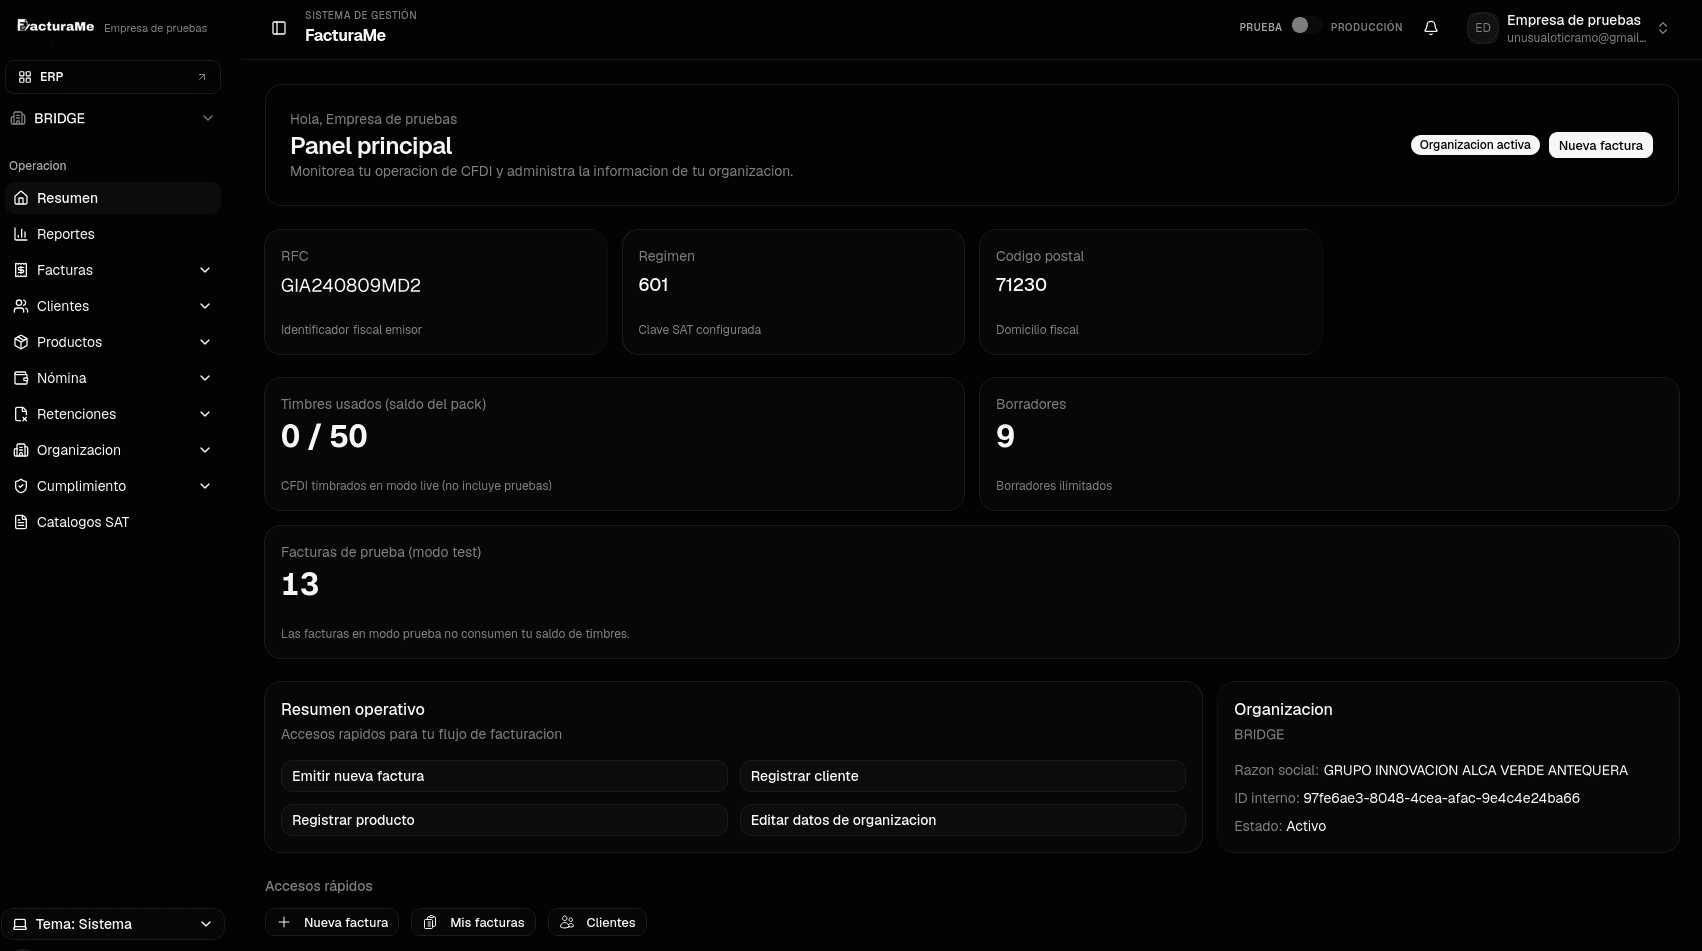Click Borradores count 9
This screenshot has height=951, width=1702.
(1005, 436)
